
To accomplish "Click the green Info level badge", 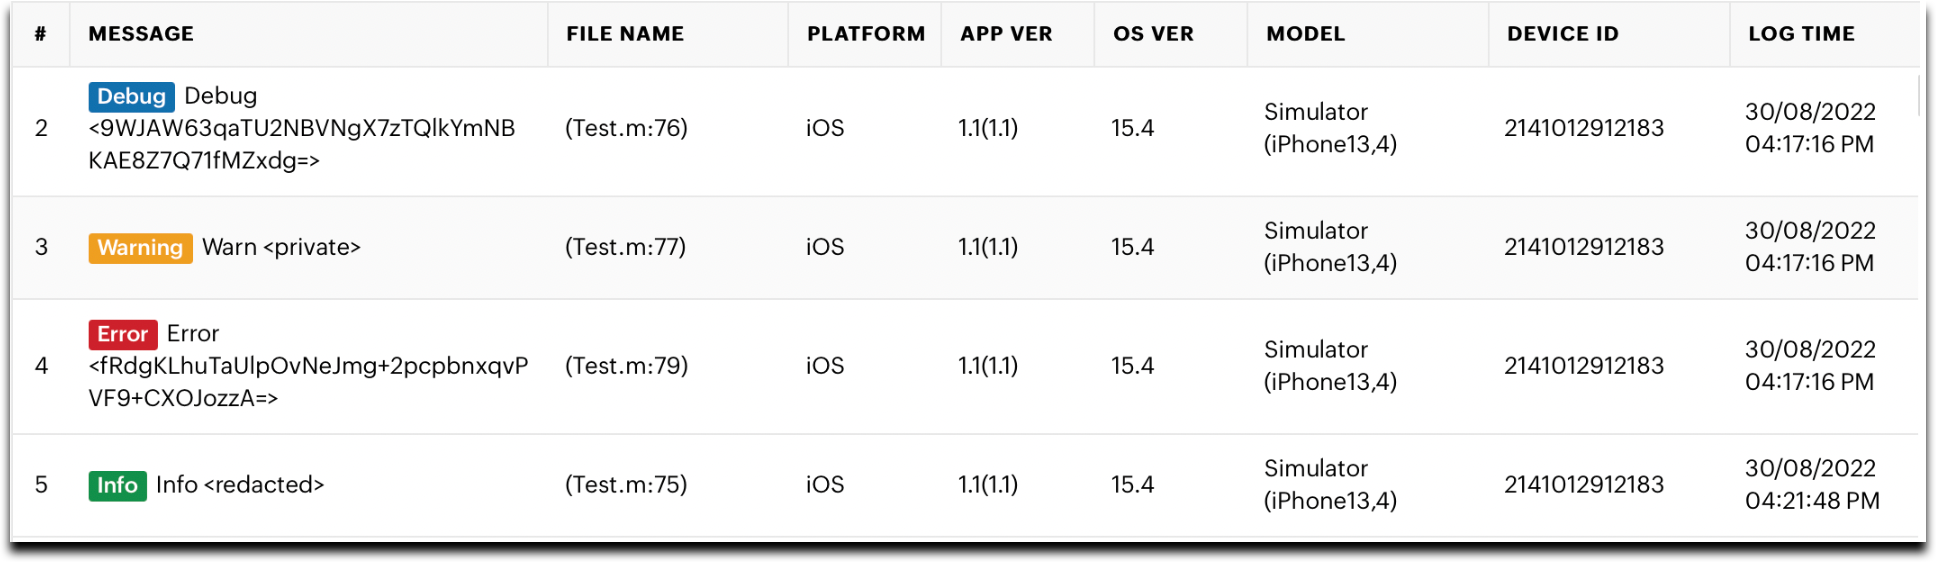I will coord(117,486).
